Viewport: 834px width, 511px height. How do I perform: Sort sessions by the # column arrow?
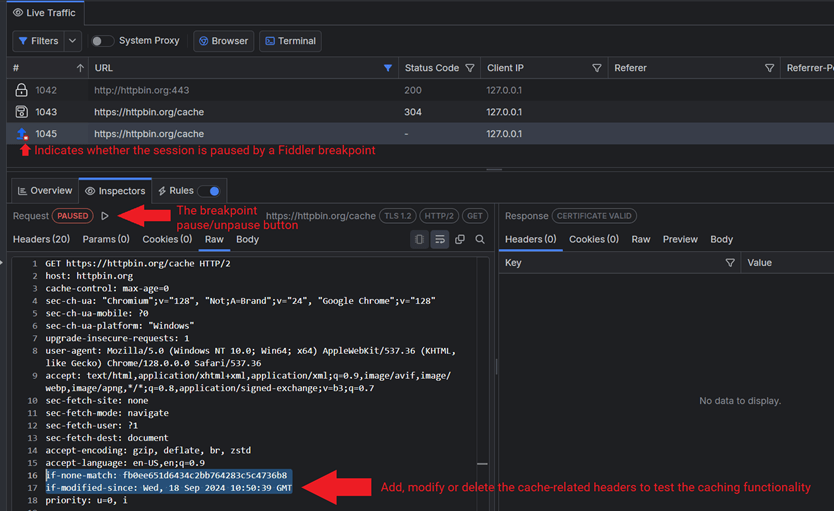click(80, 68)
